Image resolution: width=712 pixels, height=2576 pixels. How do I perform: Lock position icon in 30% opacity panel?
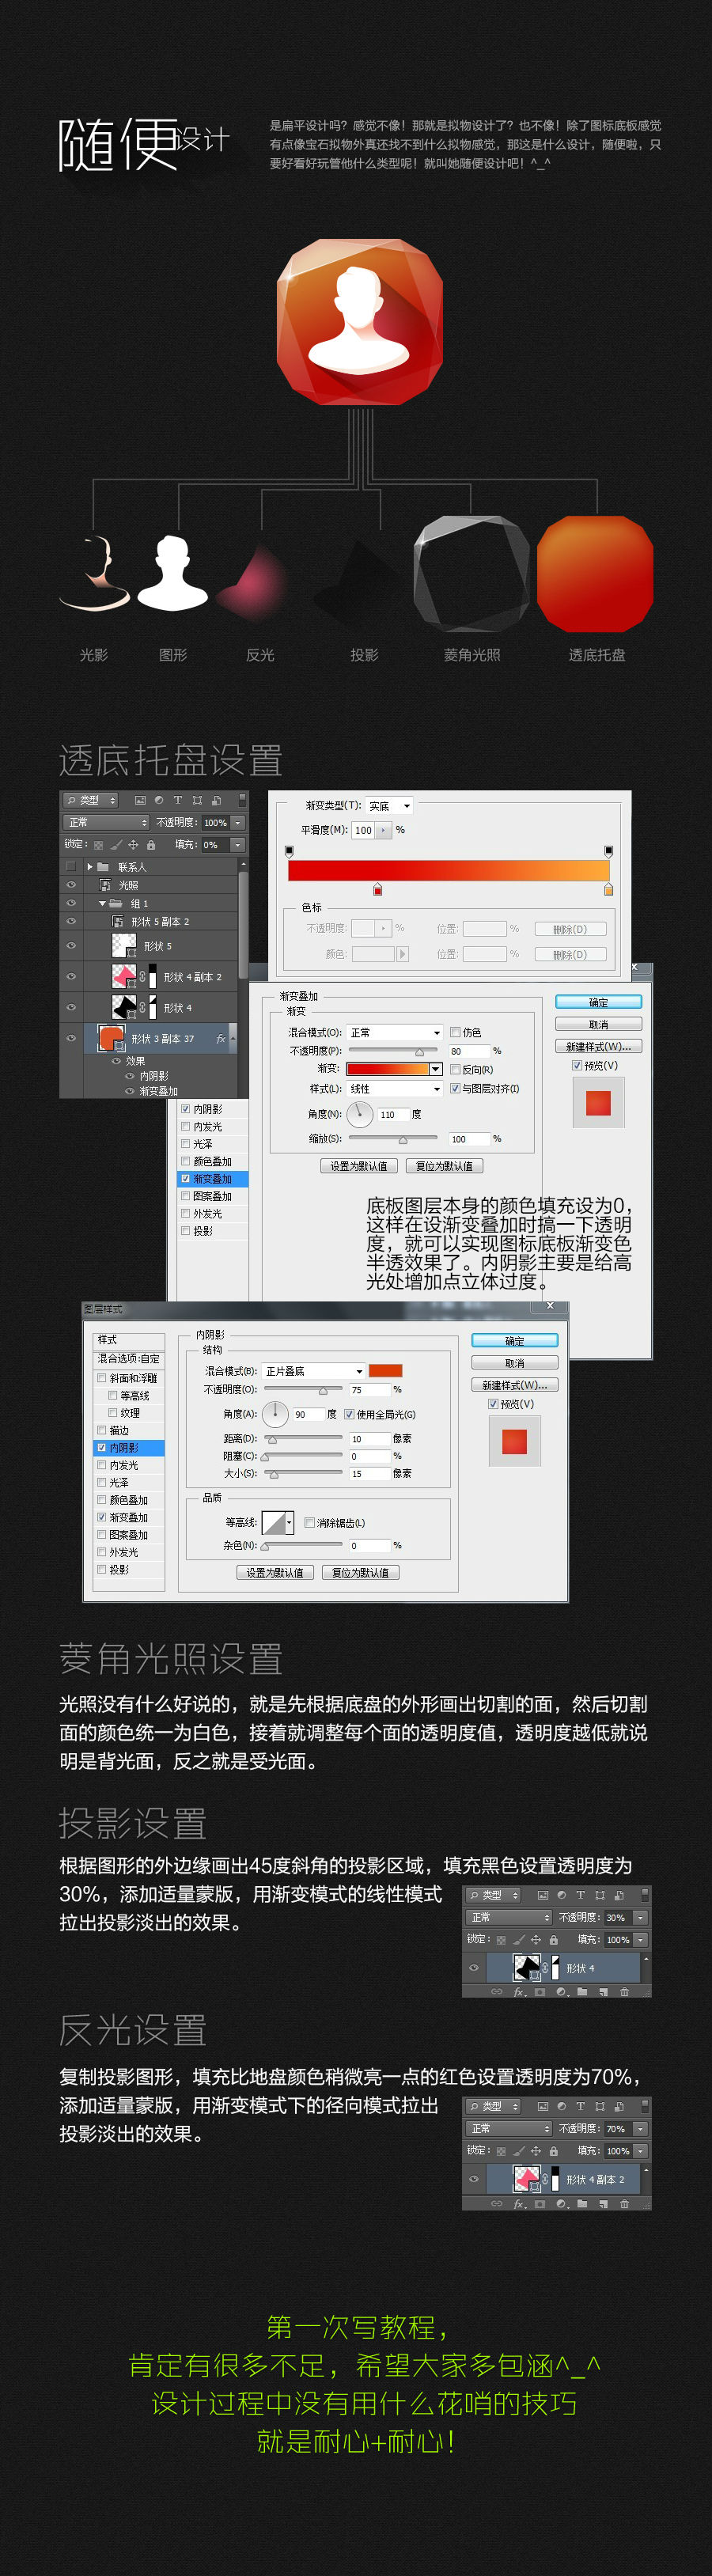tap(536, 1940)
